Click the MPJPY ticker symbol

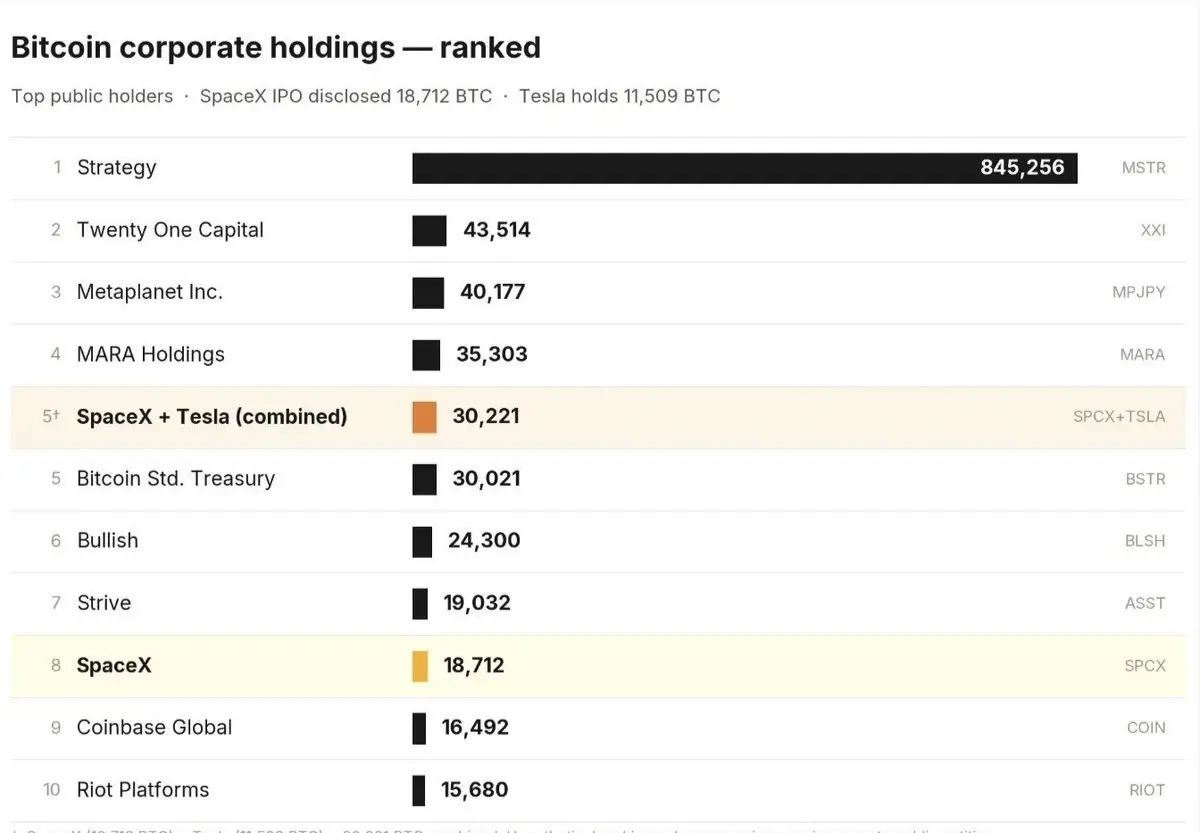pos(1139,293)
